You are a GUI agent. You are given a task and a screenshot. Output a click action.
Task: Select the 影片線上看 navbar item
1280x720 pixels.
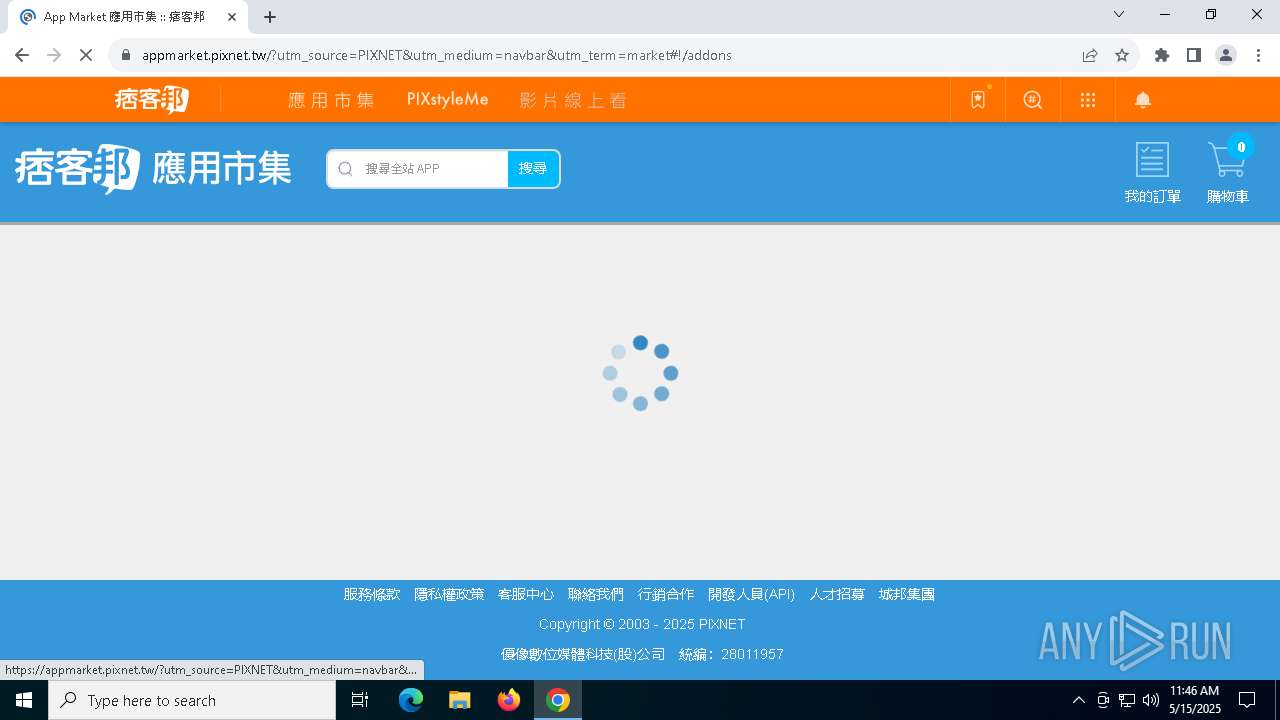click(x=573, y=99)
